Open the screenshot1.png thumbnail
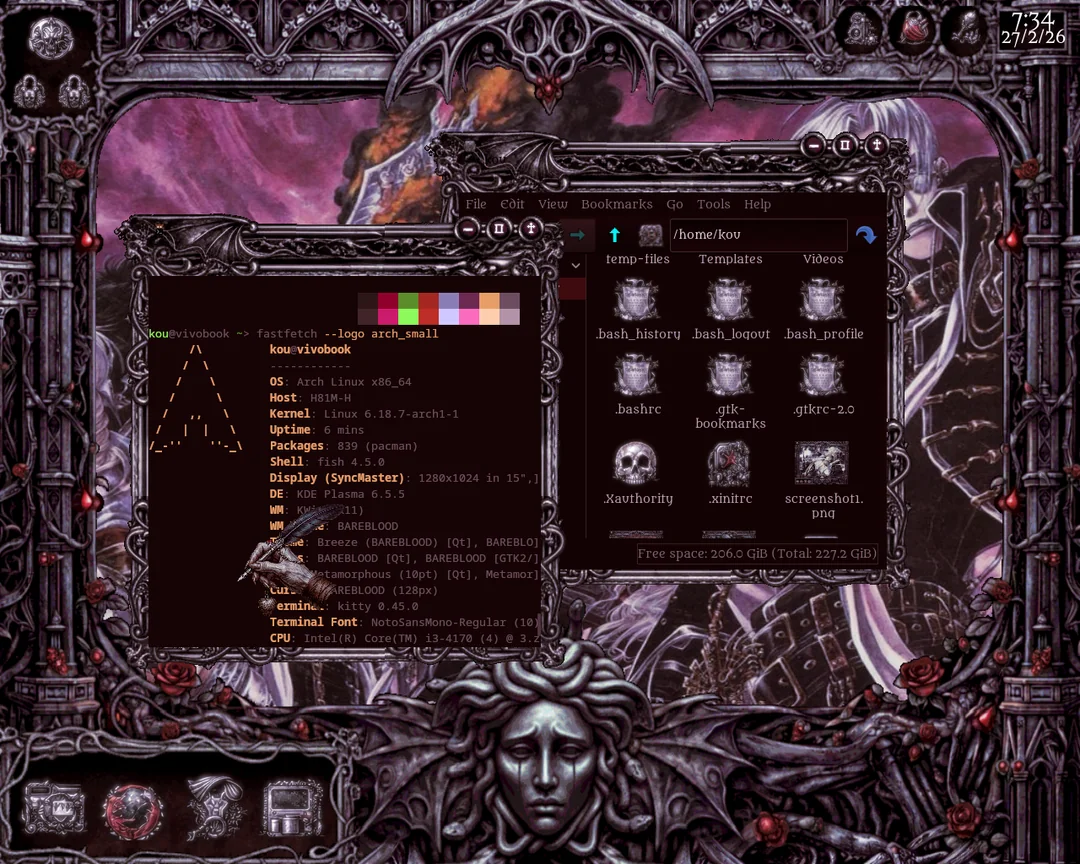 click(x=822, y=463)
